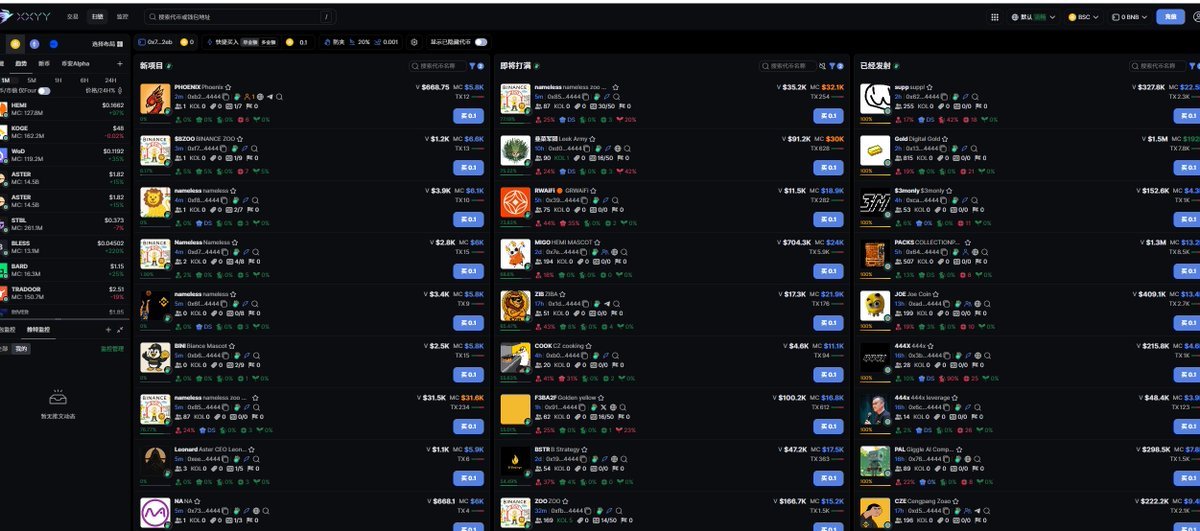Viewport: 1200px width, 531px height.
Task: Open the 防夹 anti-MEV option
Action: (335, 42)
